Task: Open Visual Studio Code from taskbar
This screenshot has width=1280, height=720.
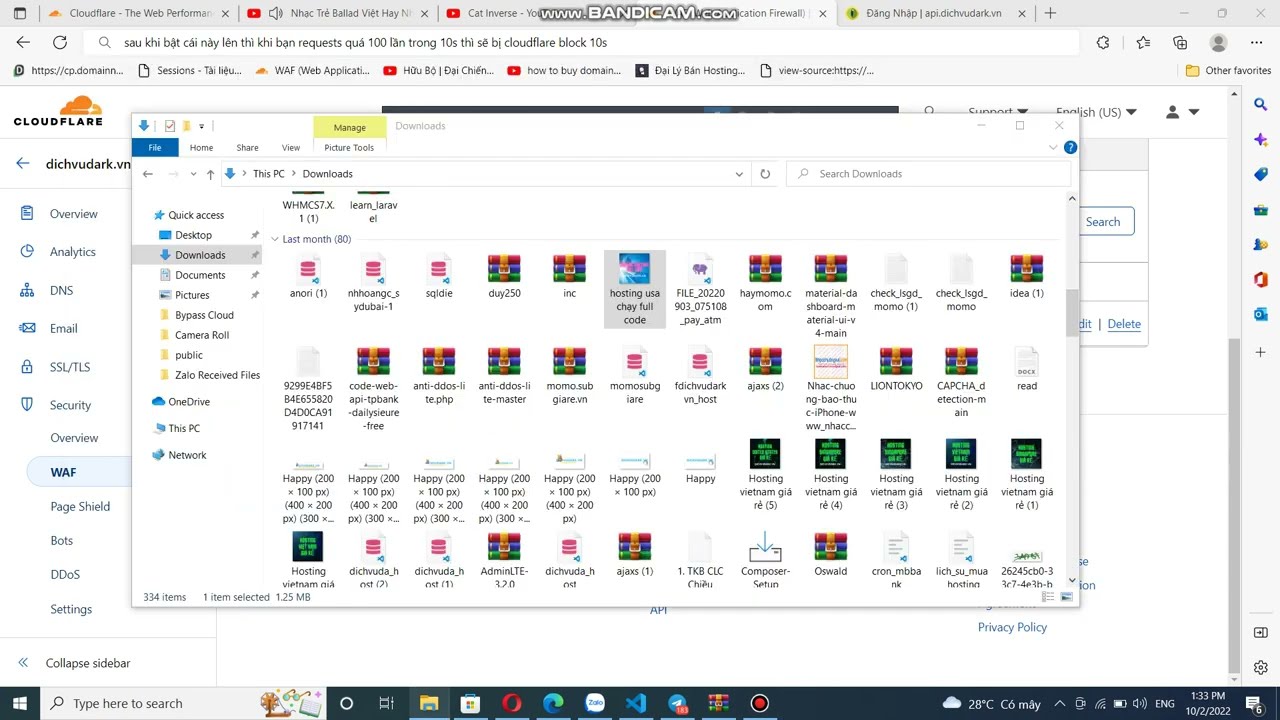Action: 636,703
